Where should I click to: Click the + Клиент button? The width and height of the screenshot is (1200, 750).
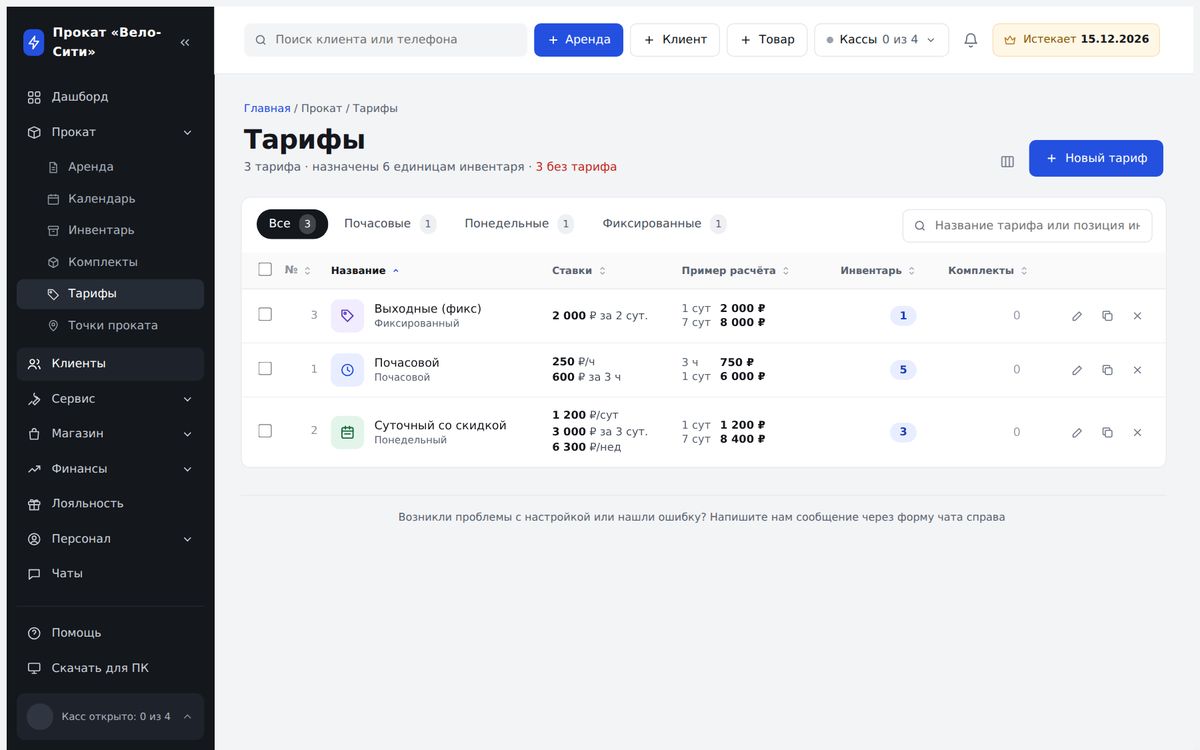(675, 40)
